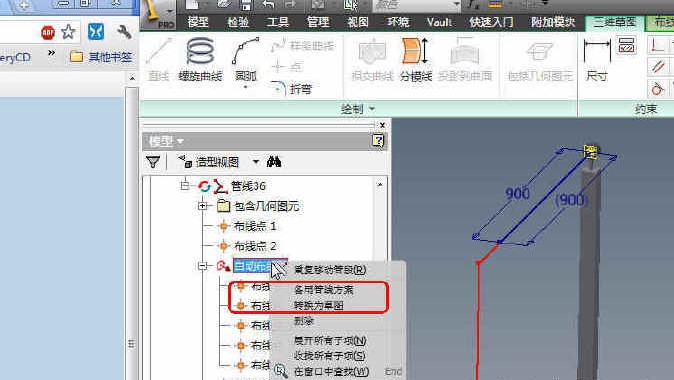Image resolution: width=674 pixels, height=380 pixels.
Task: Click the 900 dimension in 3D view
Action: pyautogui.click(x=517, y=193)
